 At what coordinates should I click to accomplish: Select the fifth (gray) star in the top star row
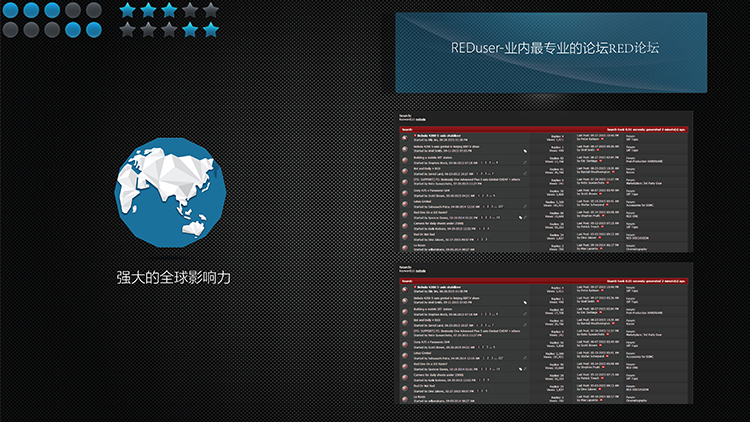click(x=210, y=10)
